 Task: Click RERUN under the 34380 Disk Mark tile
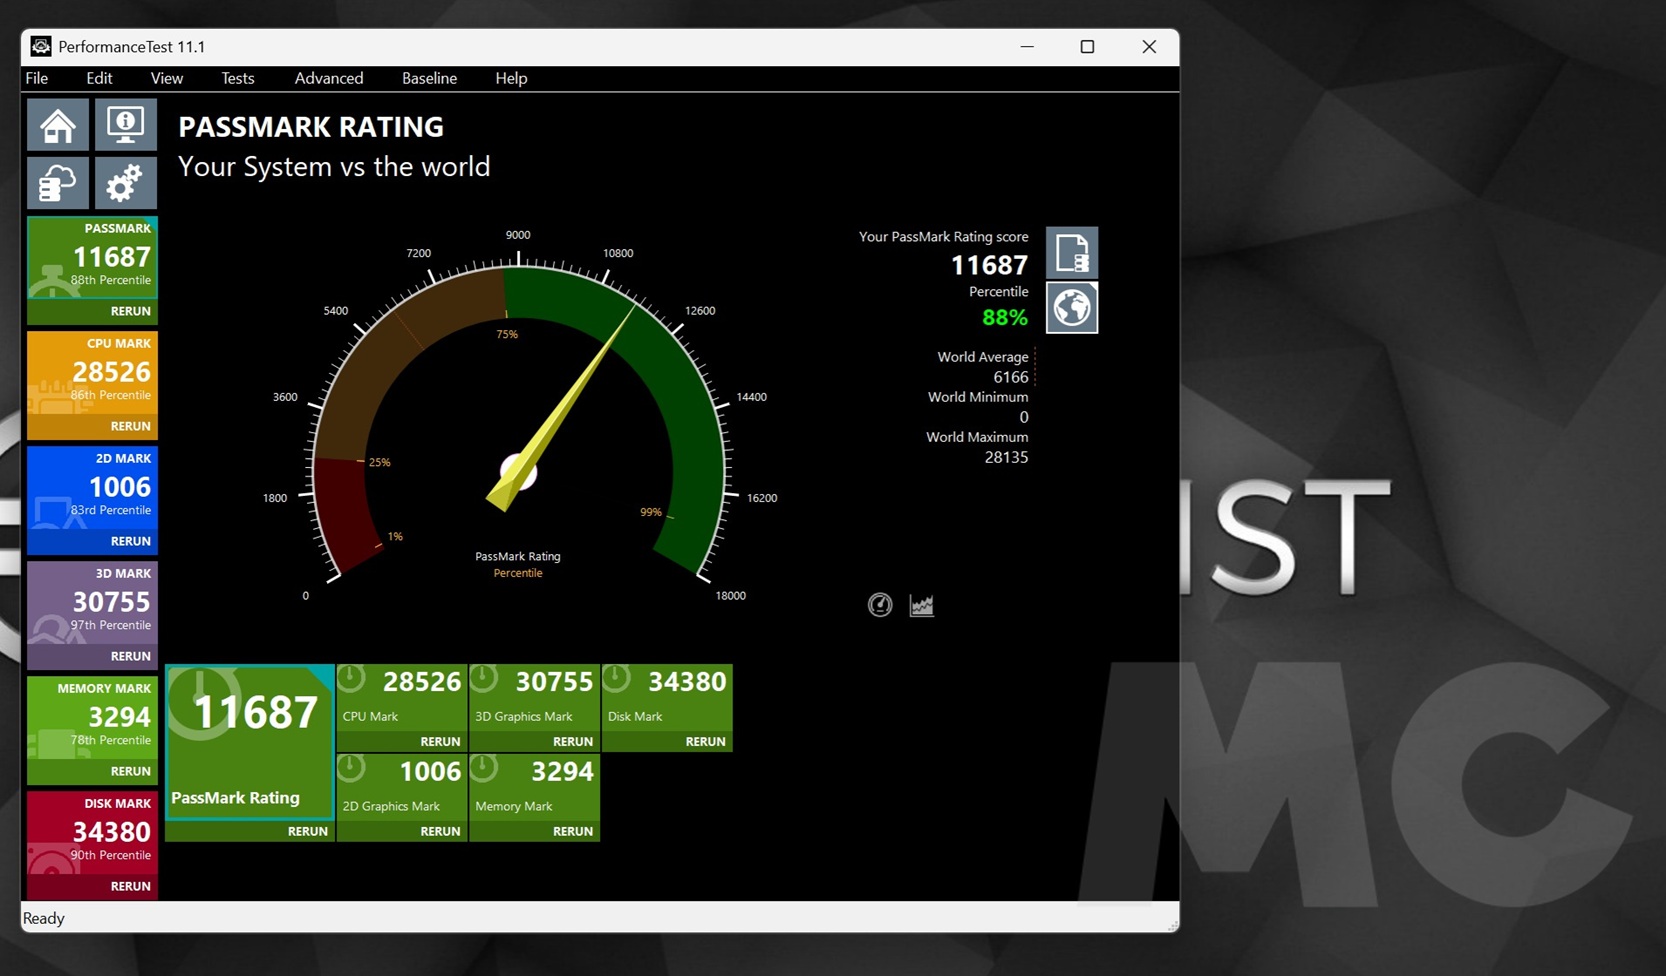pos(705,741)
